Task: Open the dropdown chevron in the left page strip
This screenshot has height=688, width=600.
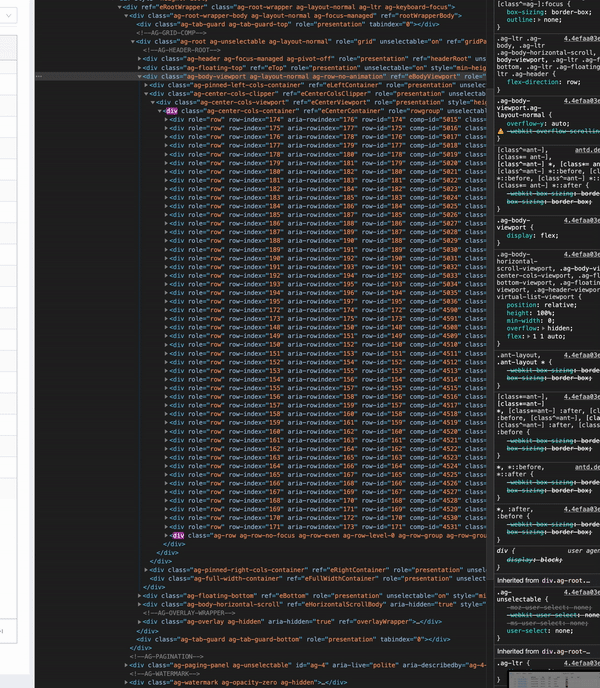Action: (x=8, y=15)
